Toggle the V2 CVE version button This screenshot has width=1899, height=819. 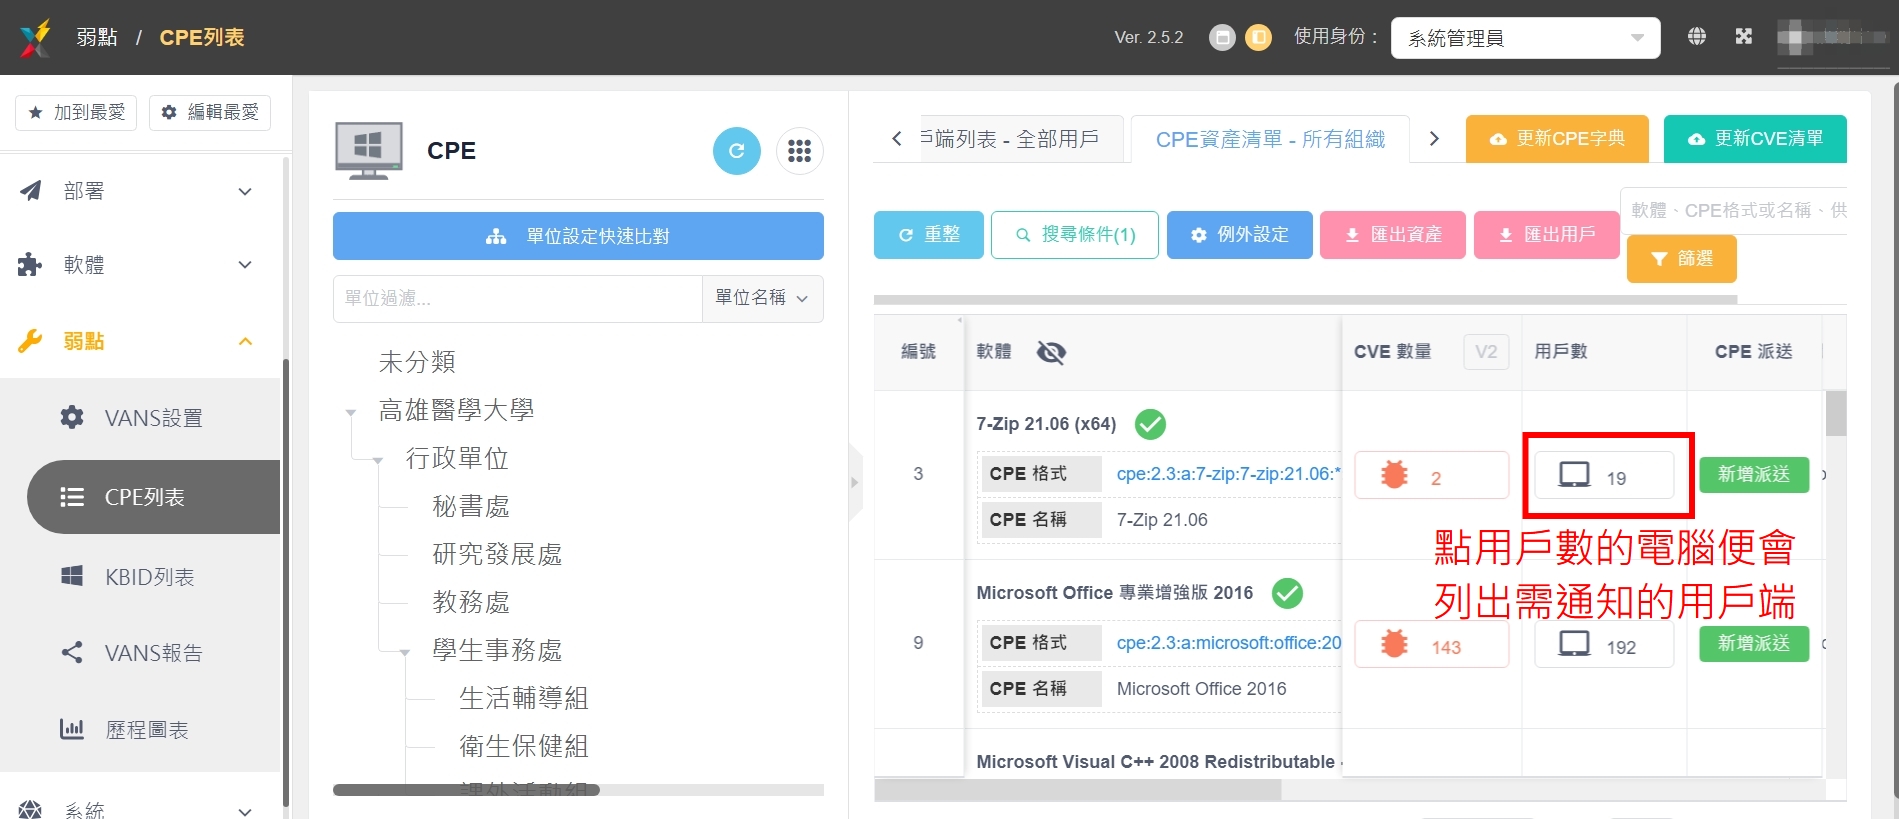click(x=1486, y=352)
